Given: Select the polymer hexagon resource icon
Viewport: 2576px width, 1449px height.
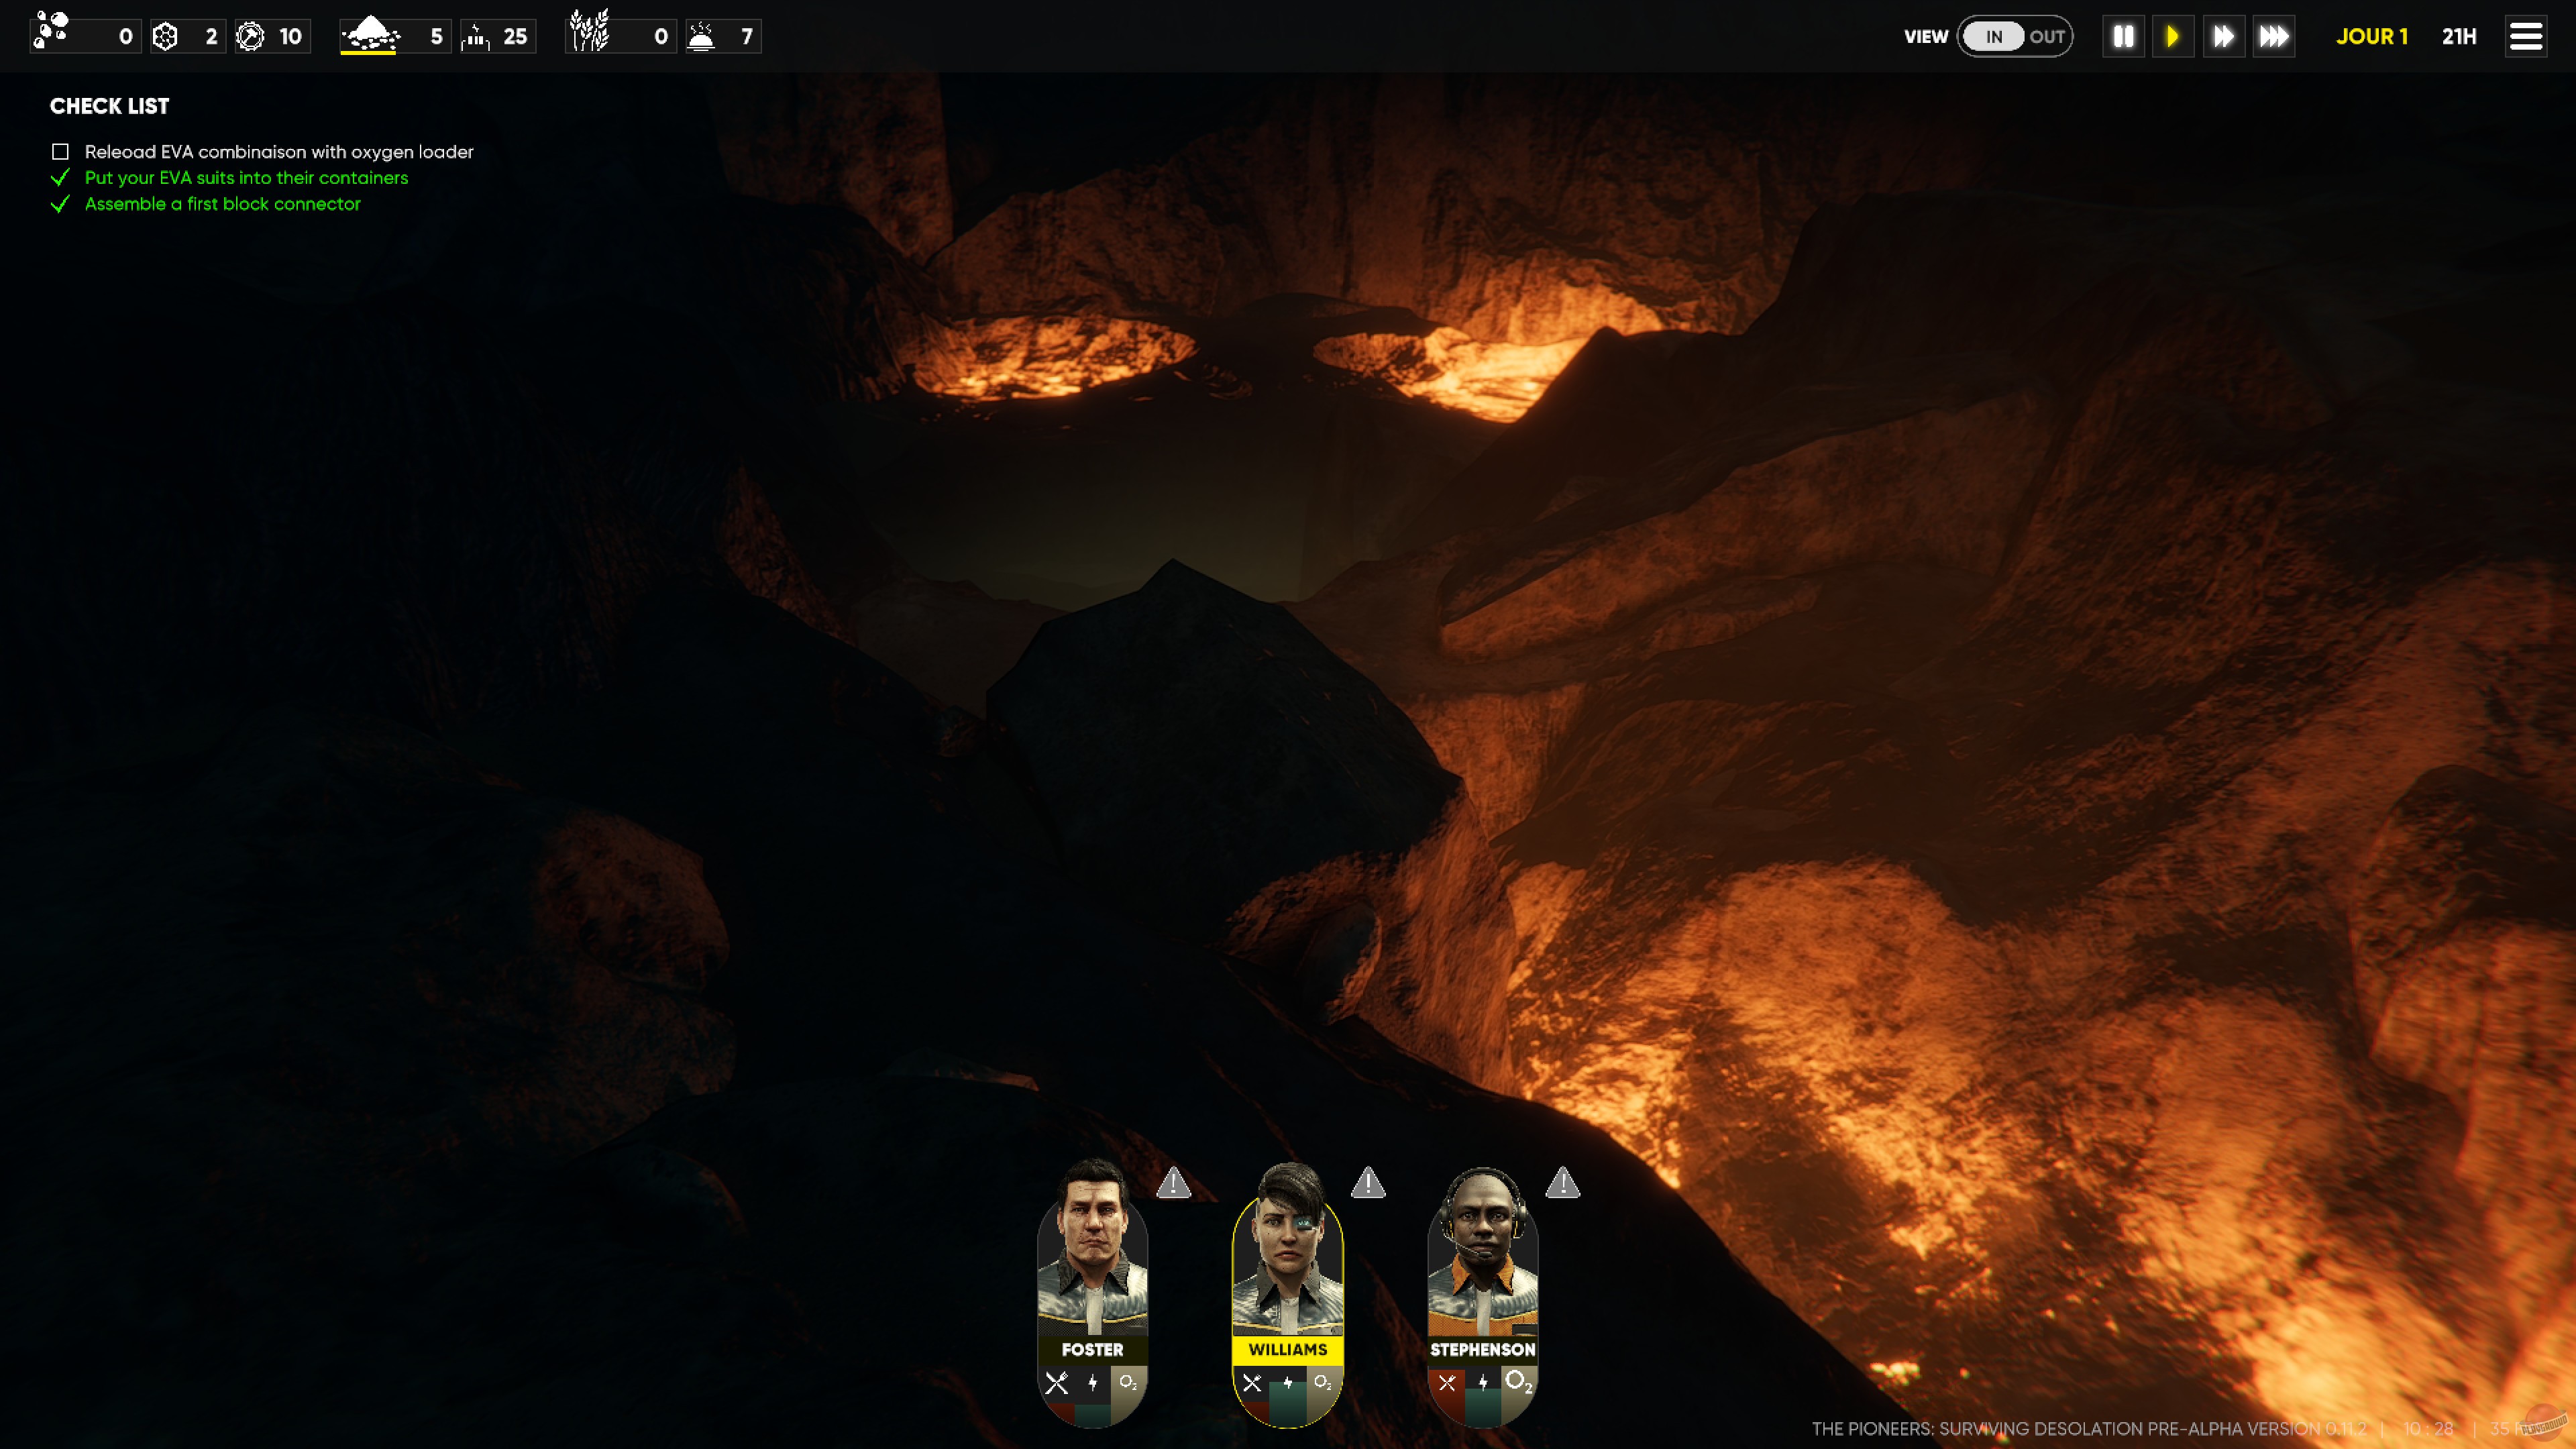Looking at the screenshot, I should [165, 36].
